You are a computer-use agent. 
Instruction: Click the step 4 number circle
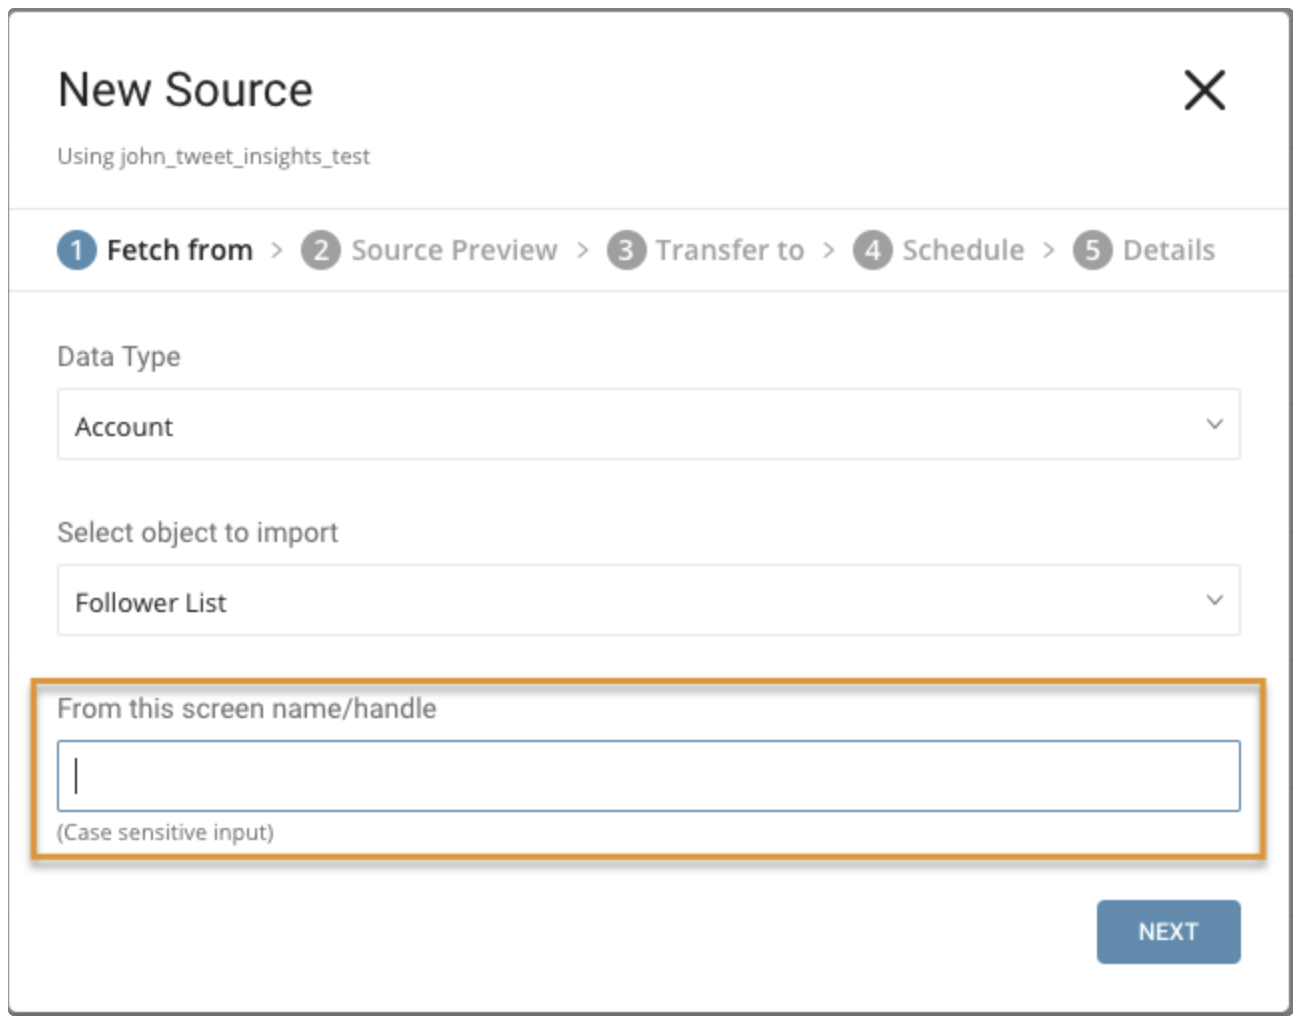click(x=872, y=250)
